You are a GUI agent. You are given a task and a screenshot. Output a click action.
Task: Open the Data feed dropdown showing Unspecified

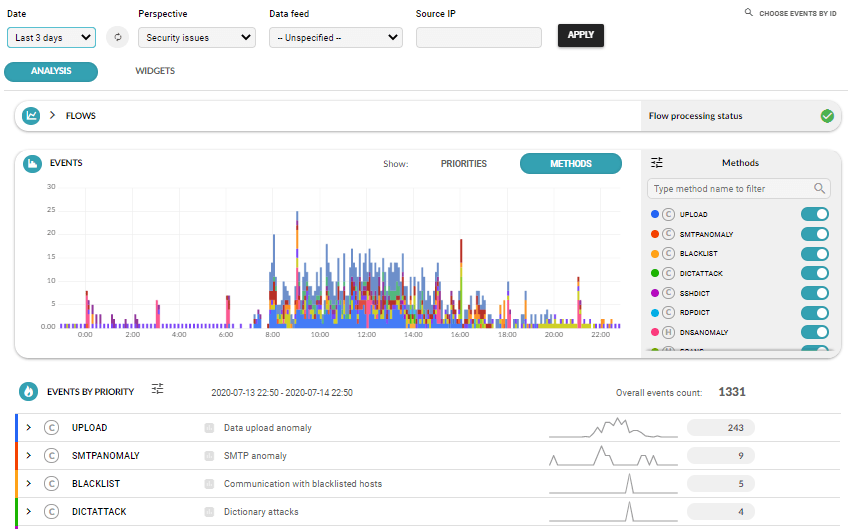(336, 37)
